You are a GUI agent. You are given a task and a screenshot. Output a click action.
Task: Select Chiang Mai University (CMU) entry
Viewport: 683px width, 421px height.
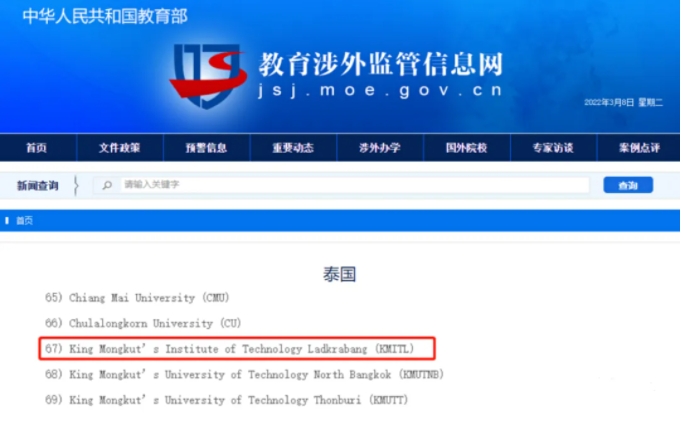click(137, 298)
